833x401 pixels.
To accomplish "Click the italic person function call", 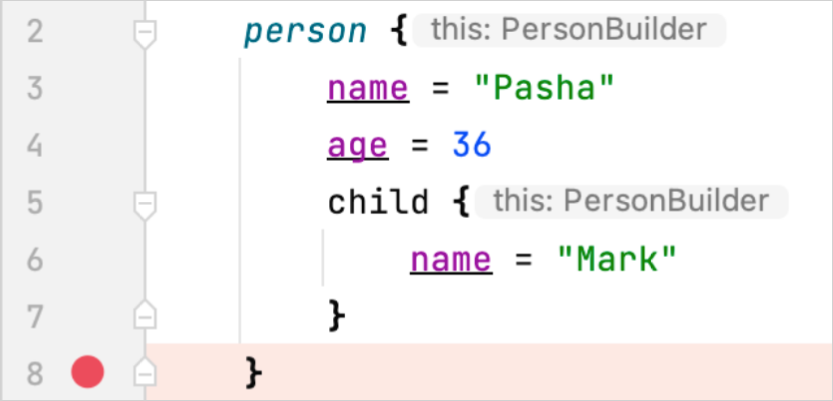I will click(305, 33).
